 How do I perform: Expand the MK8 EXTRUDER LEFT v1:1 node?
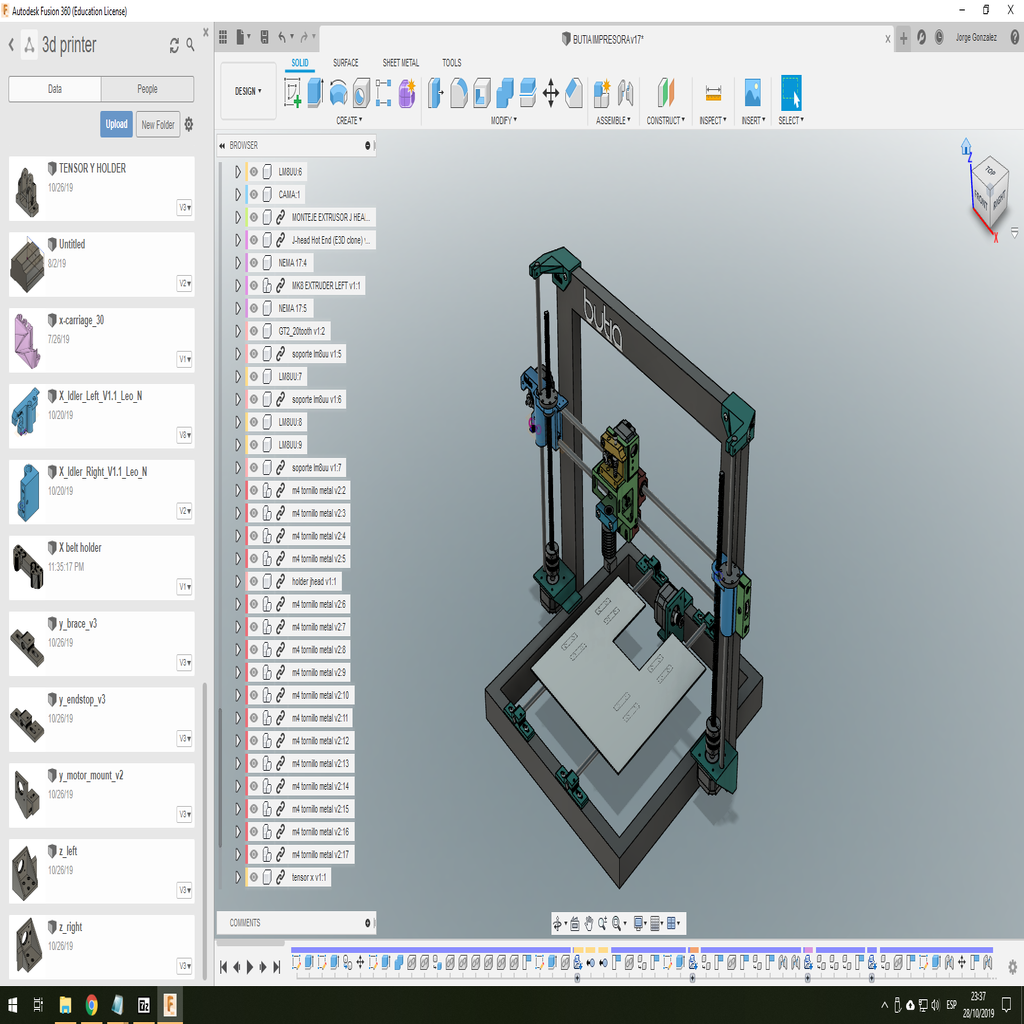[x=238, y=286]
